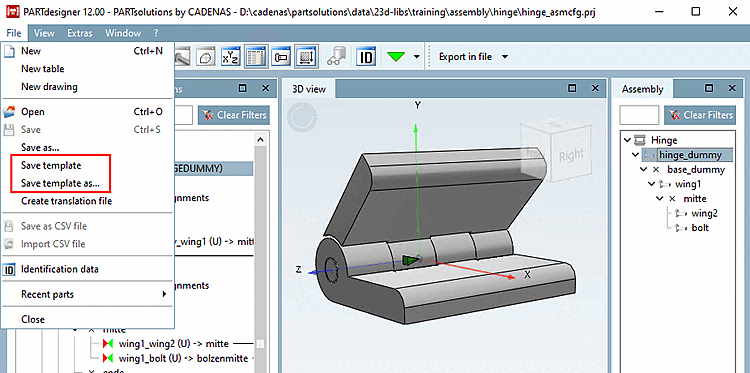This screenshot has height=373, width=750.
Task: Open the View menu
Action: click(x=44, y=33)
